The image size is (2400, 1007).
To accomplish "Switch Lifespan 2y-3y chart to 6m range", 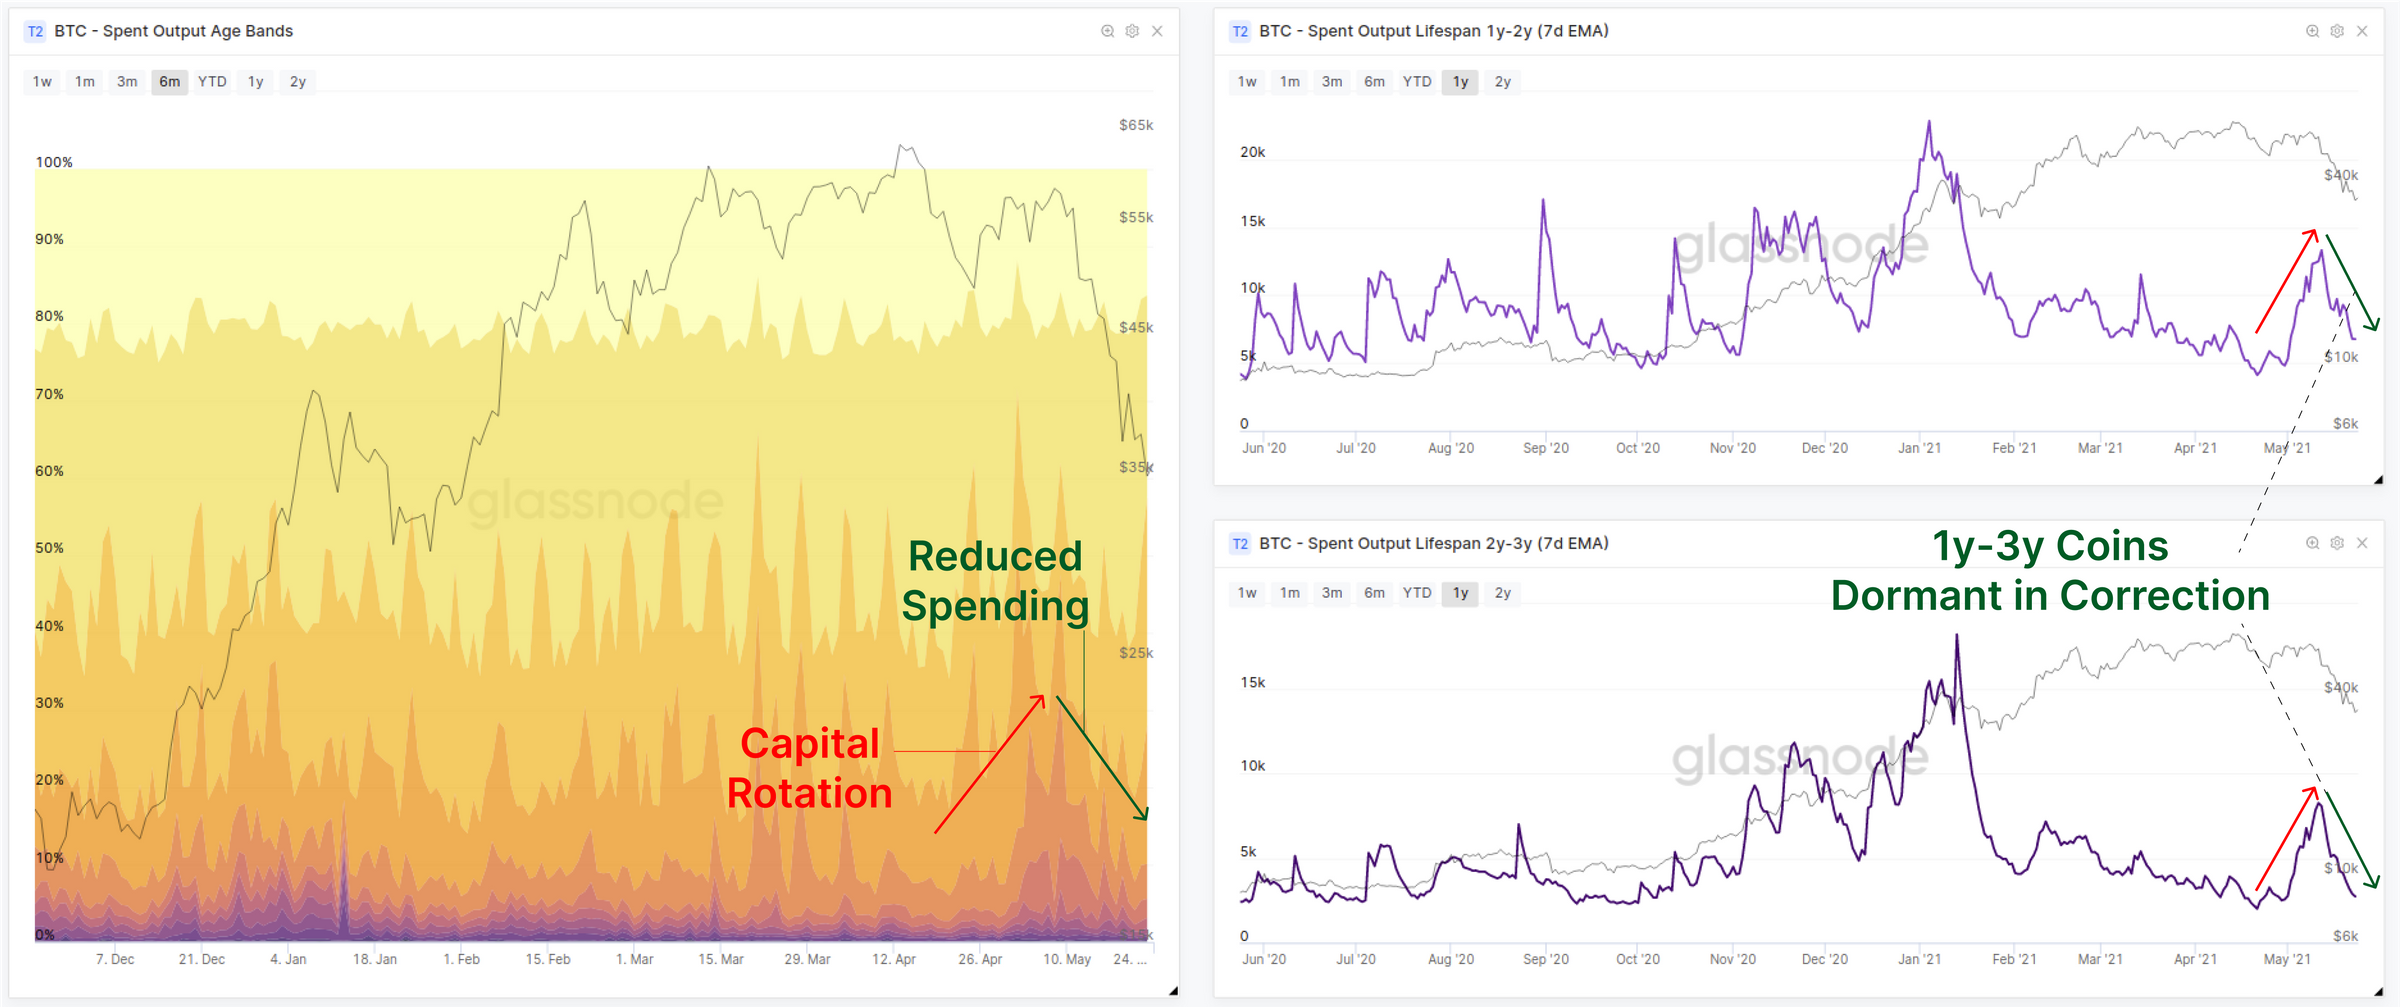I will point(1375,593).
